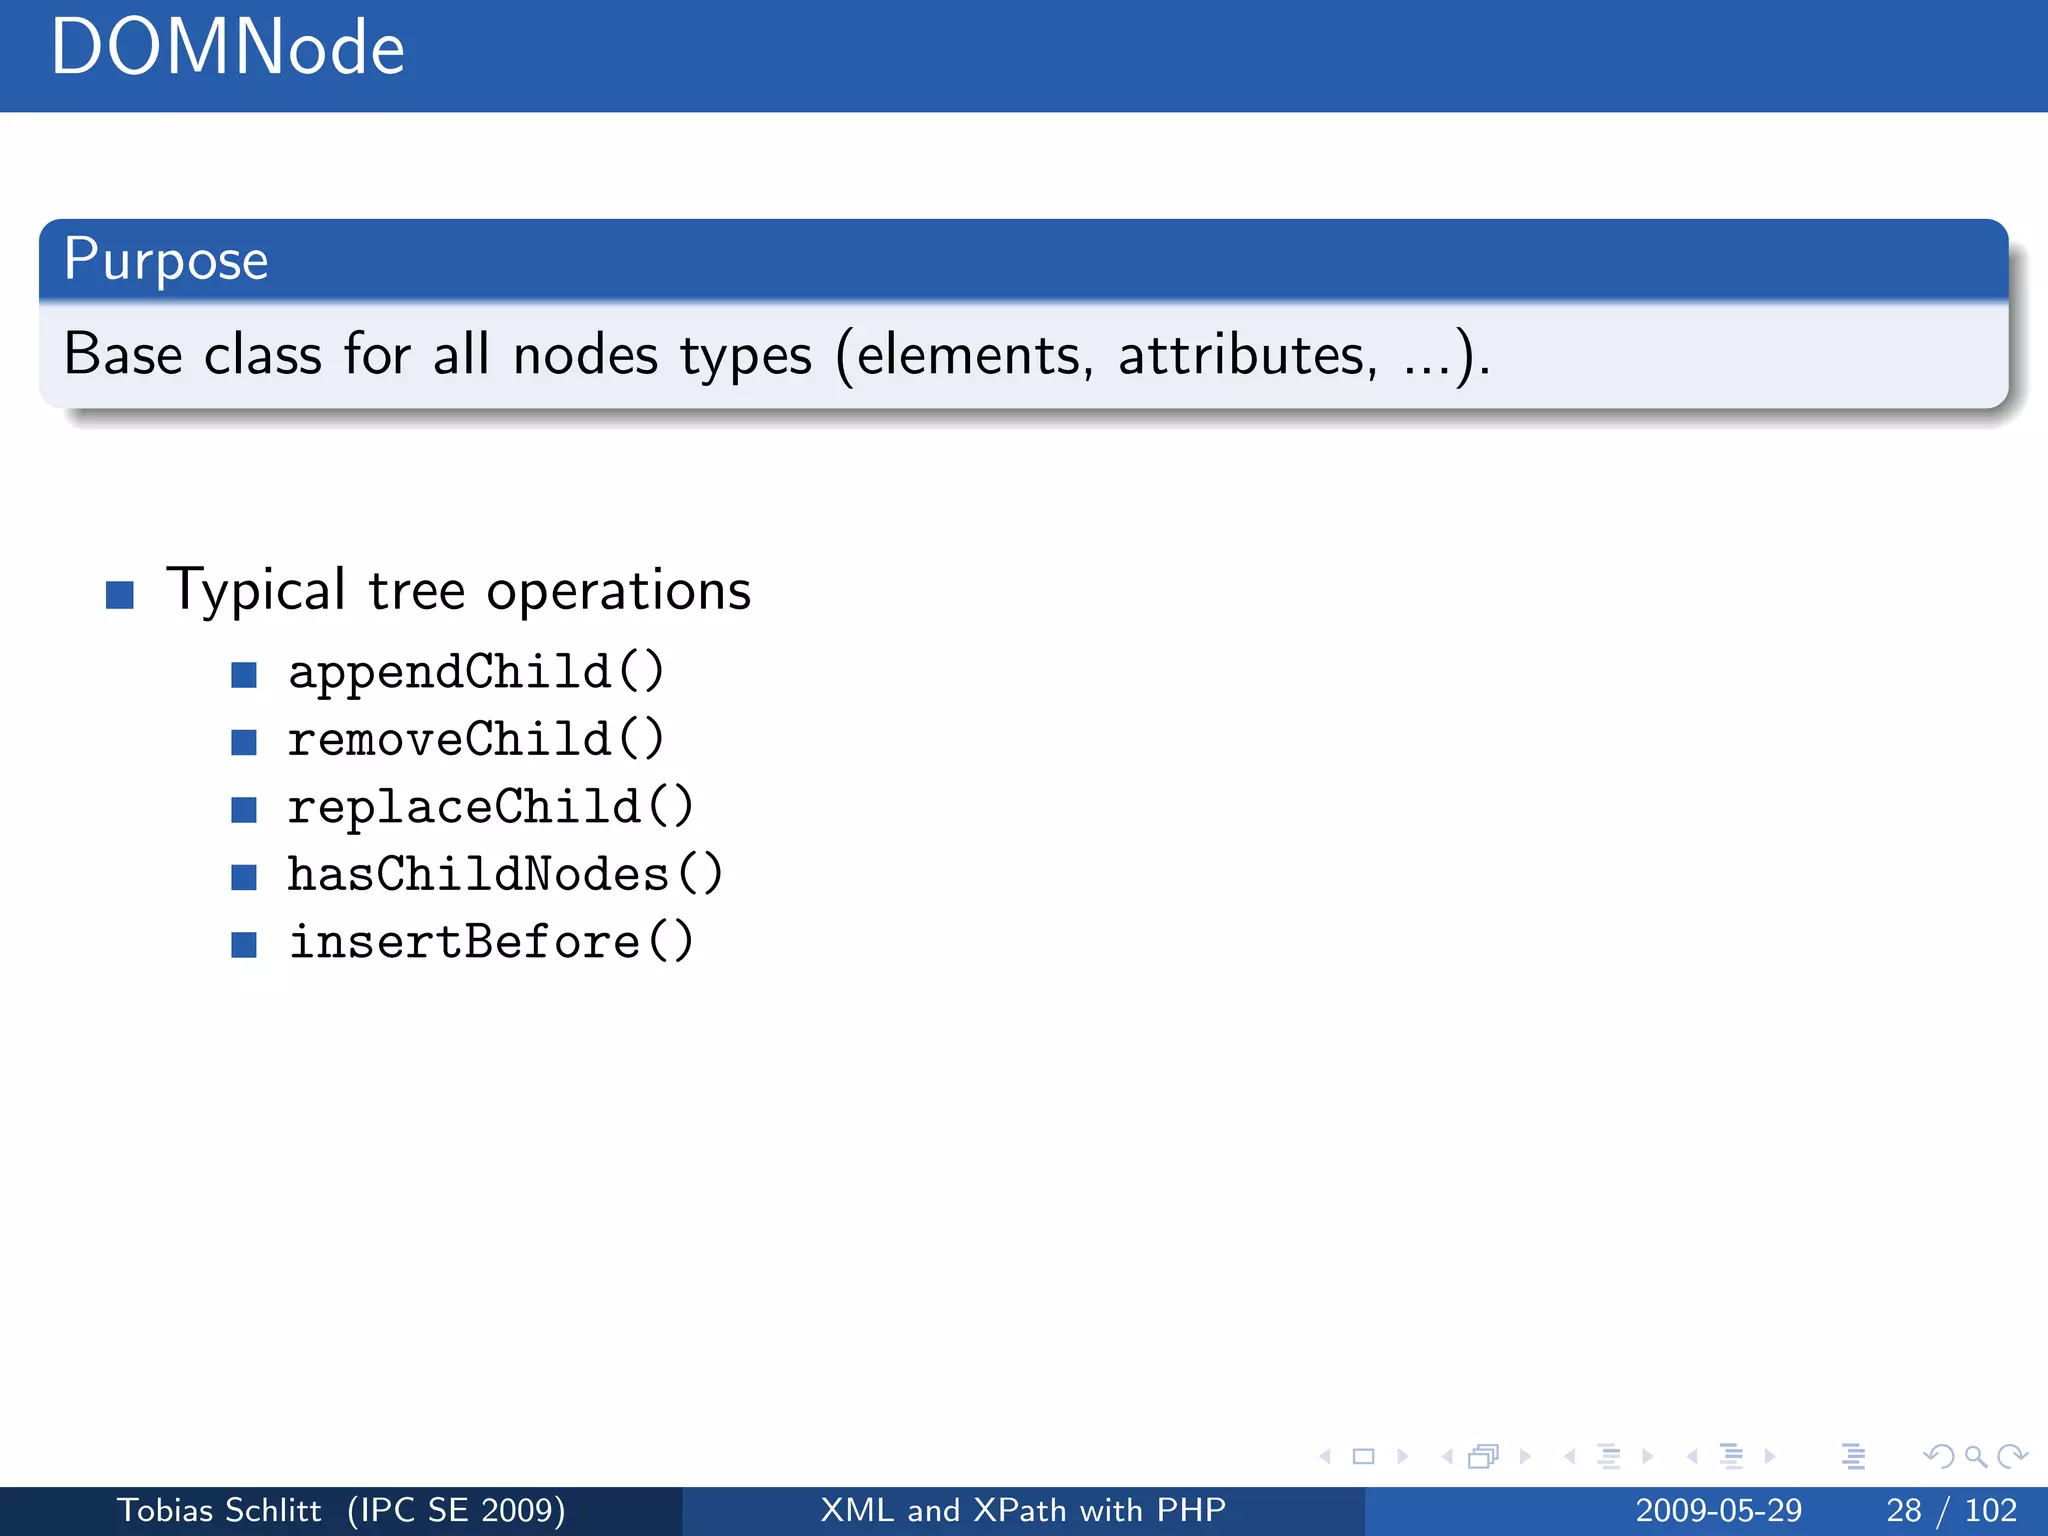This screenshot has width=2048, height=1536.
Task: Click the presentation outline icon
Action: pyautogui.click(x=1853, y=1457)
